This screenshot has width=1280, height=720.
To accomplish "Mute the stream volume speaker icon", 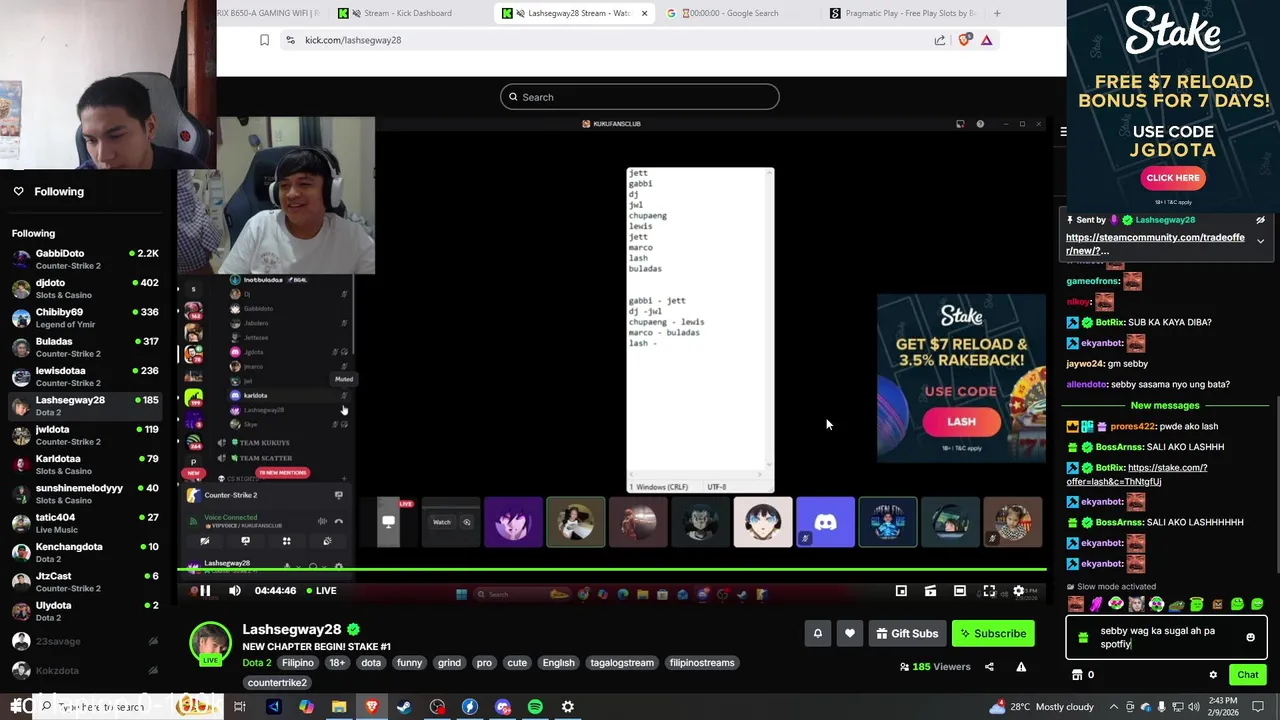I will point(235,591).
